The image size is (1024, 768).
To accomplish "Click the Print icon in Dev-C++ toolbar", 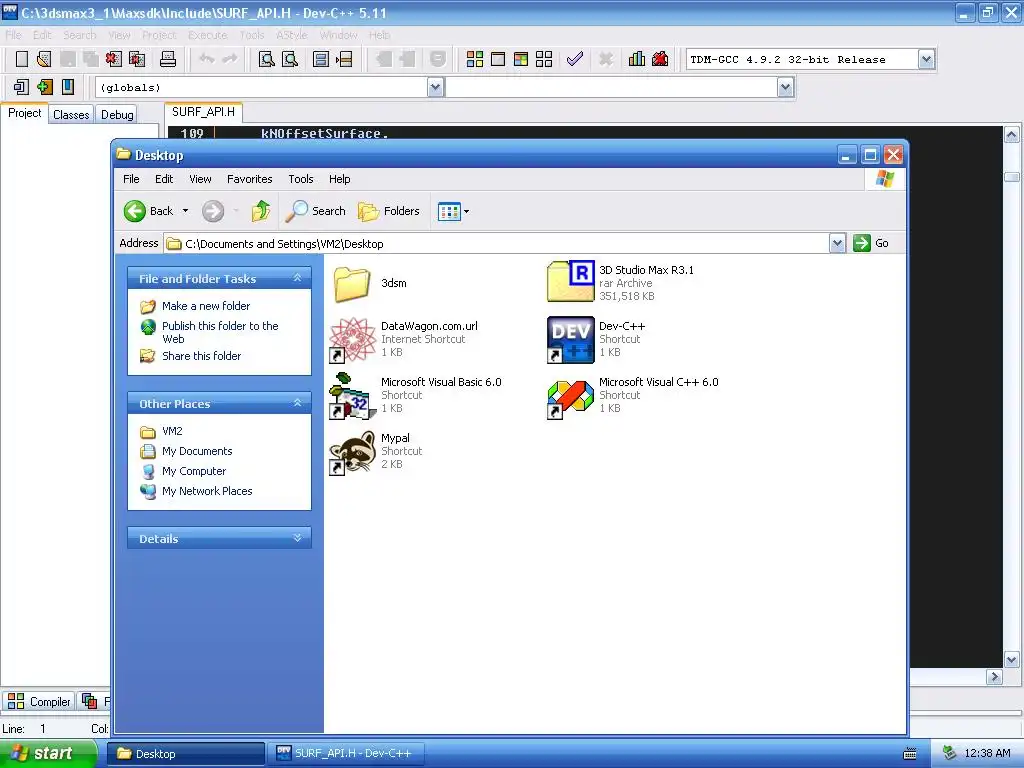I will (x=168, y=59).
